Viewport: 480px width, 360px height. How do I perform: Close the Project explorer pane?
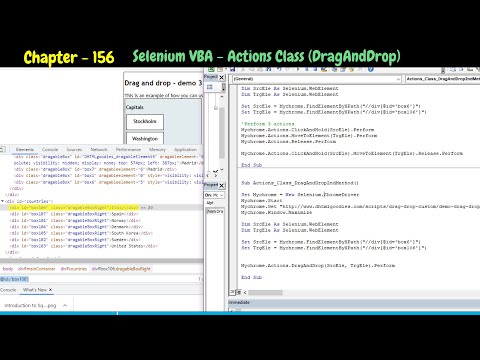click(x=221, y=78)
